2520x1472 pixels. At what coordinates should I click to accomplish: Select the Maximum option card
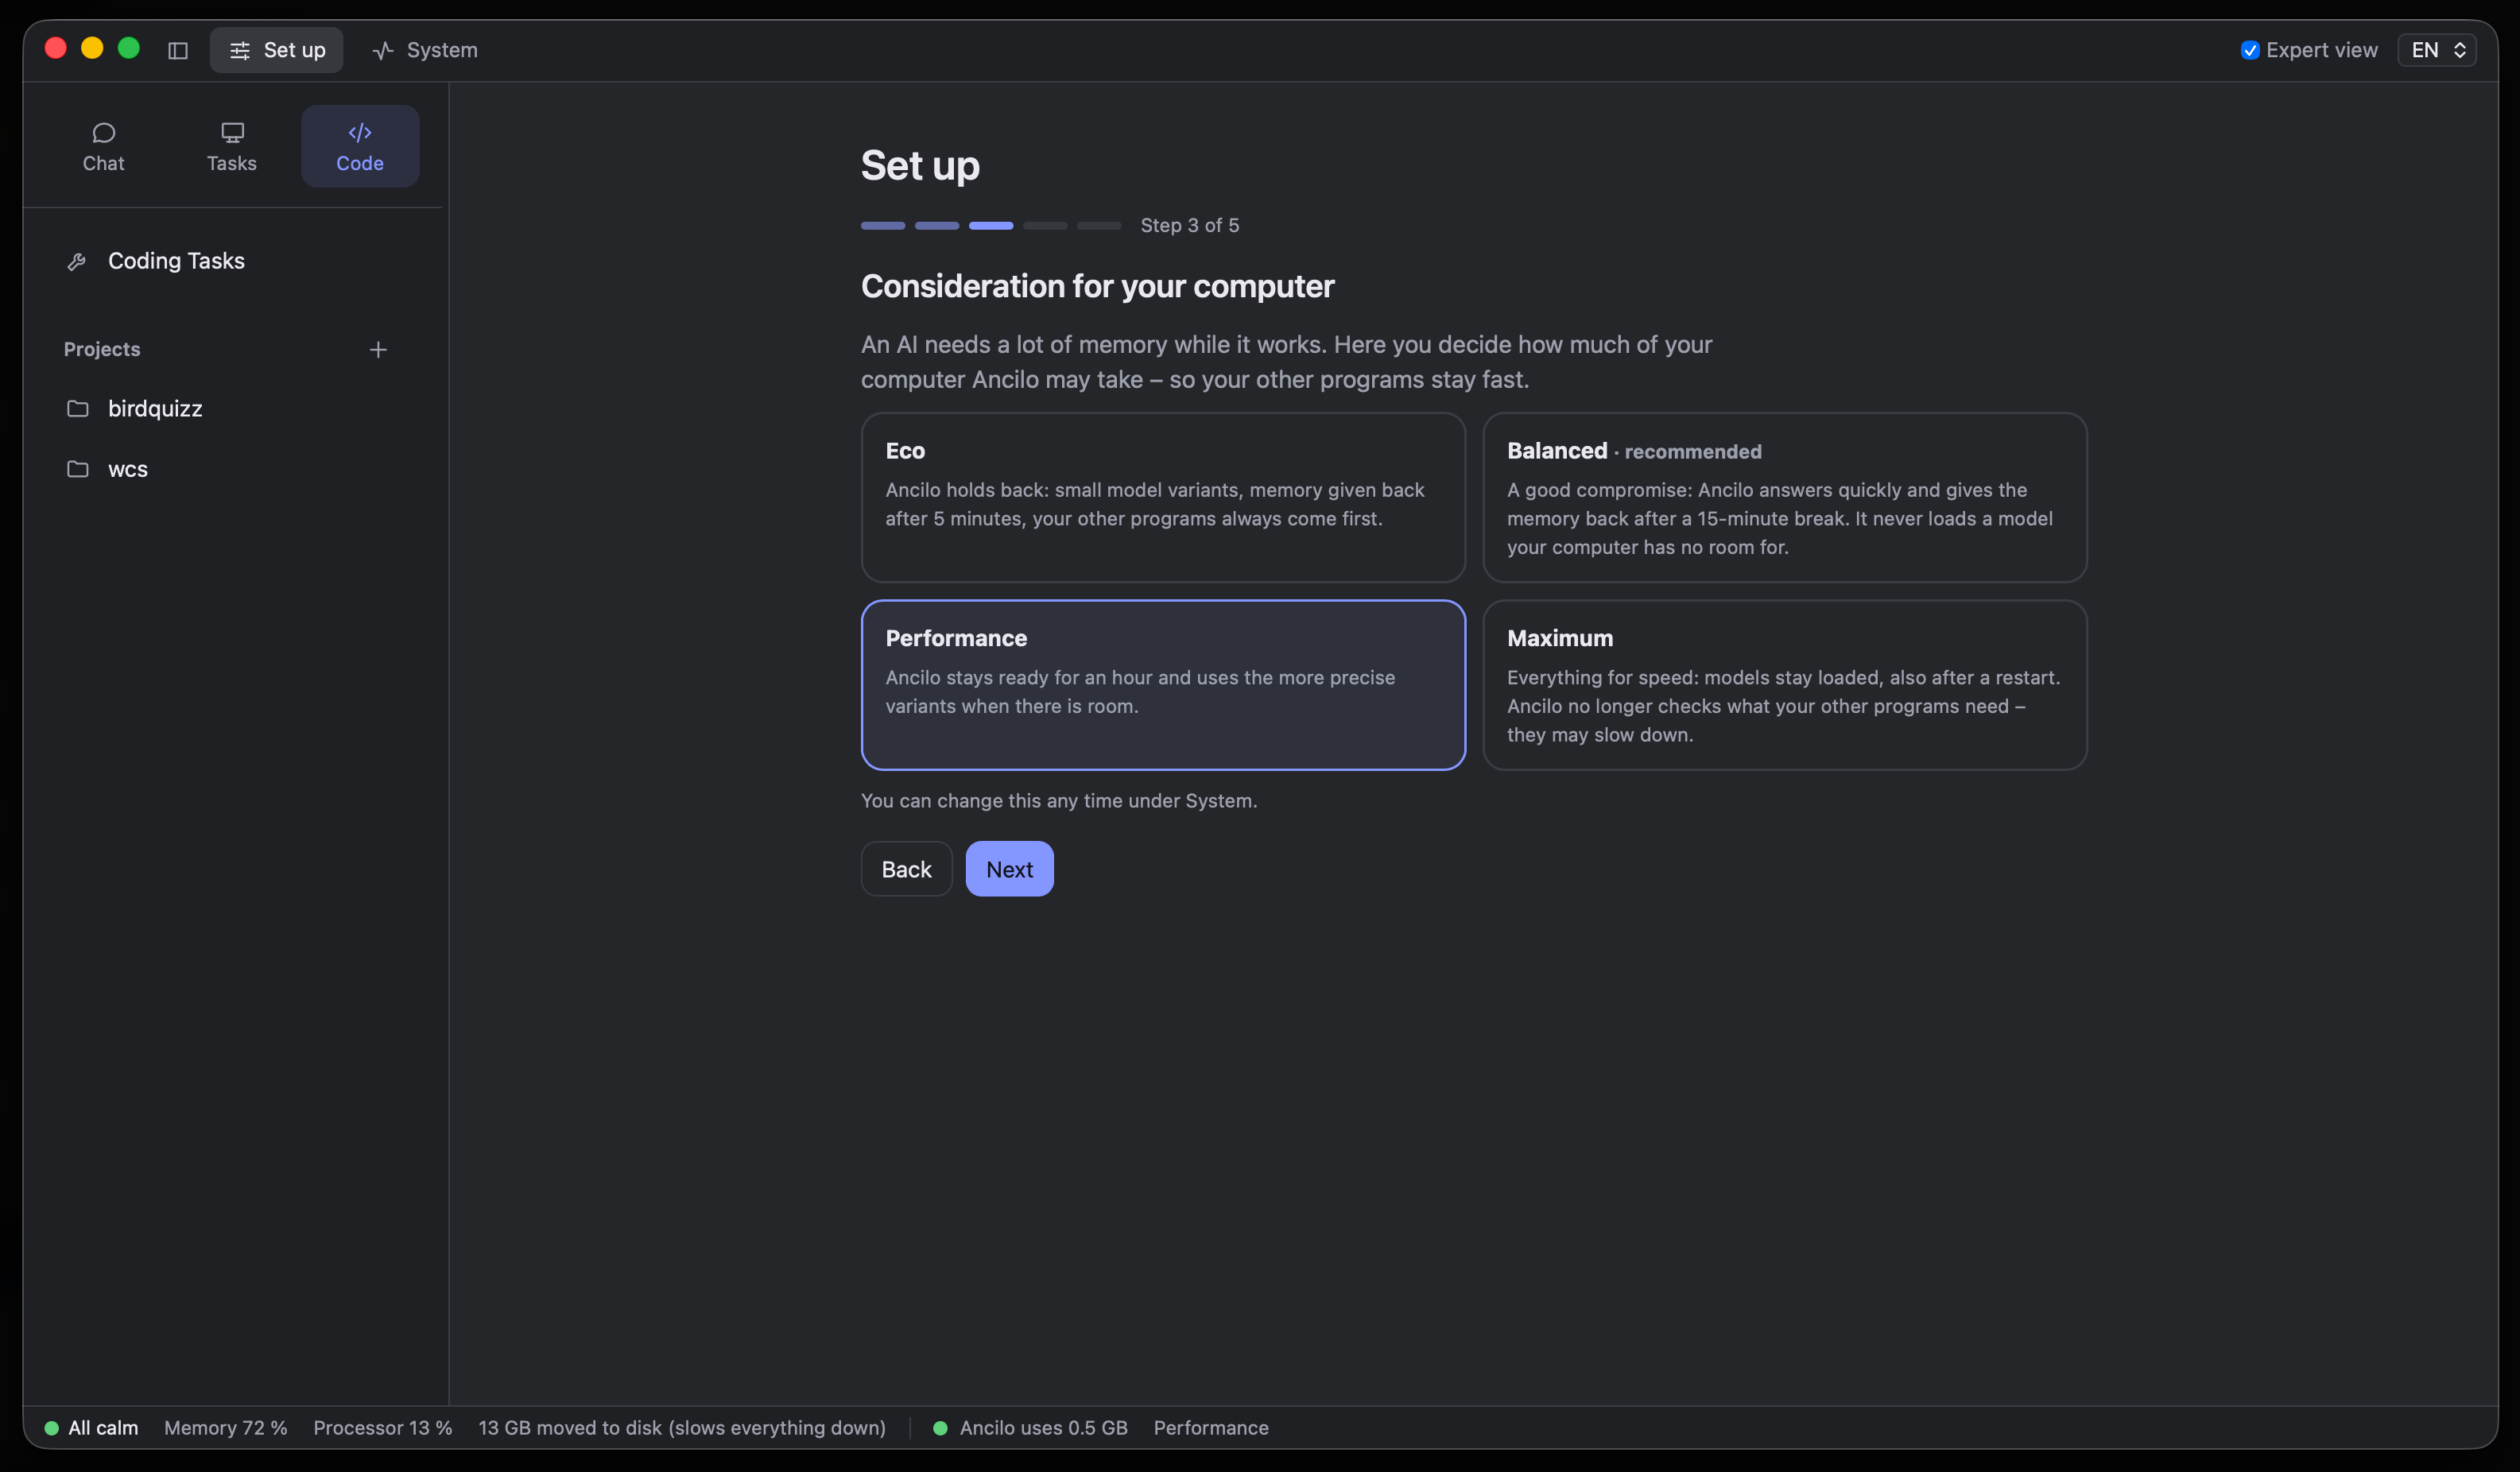[x=1784, y=685]
